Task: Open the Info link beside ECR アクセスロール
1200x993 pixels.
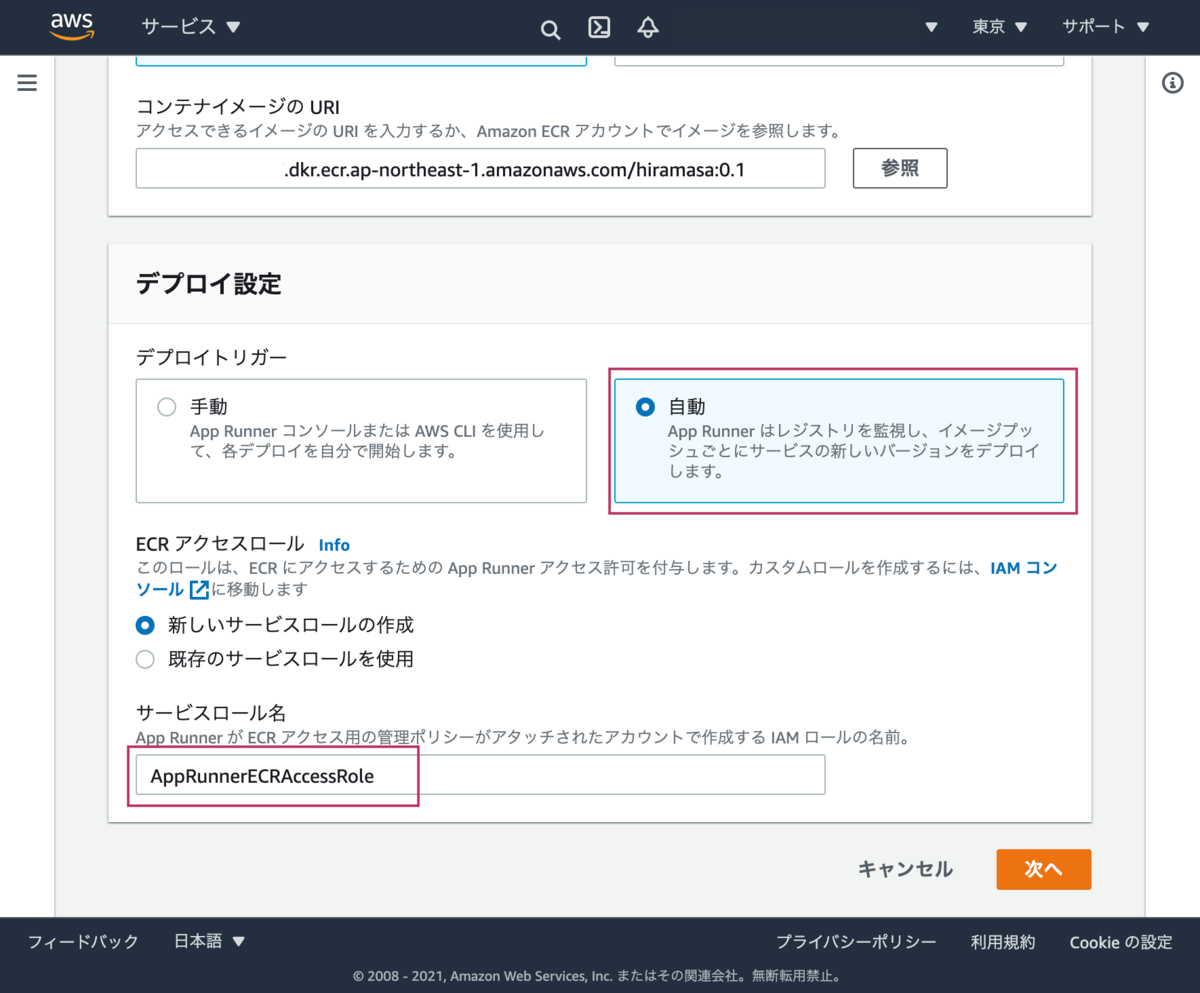Action: [x=334, y=545]
